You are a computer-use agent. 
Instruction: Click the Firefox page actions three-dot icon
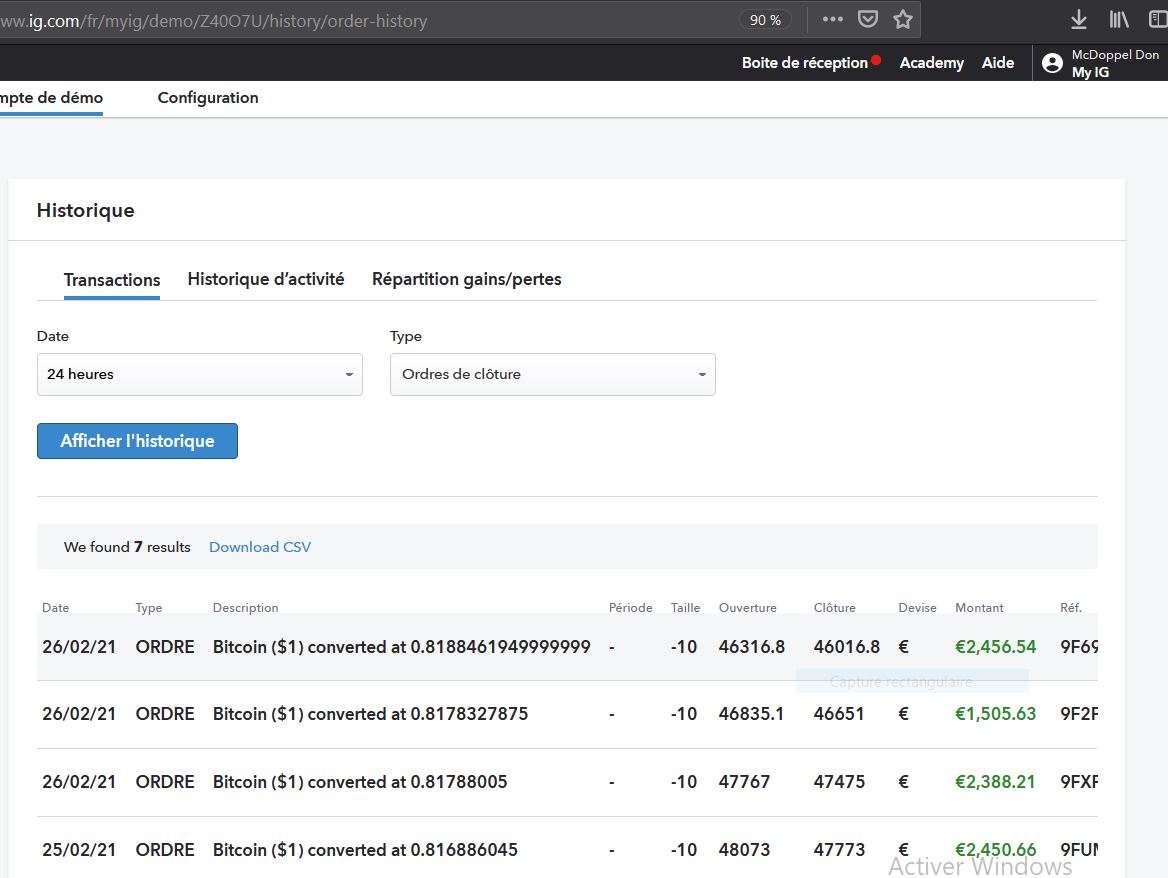(832, 19)
